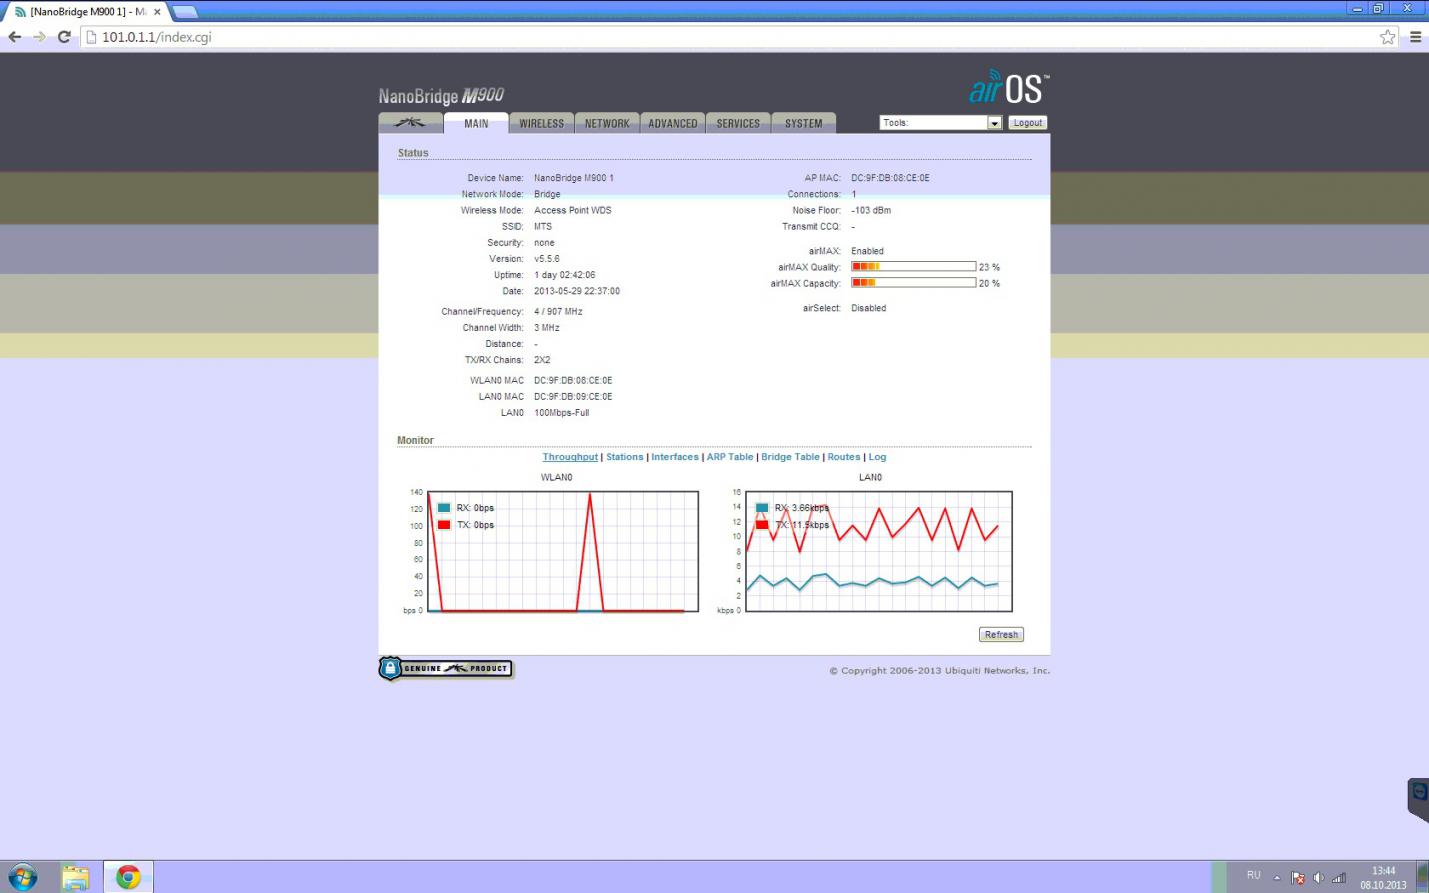This screenshot has height=893, width=1429.
Task: Reload the airOS page
Action: (x=64, y=37)
